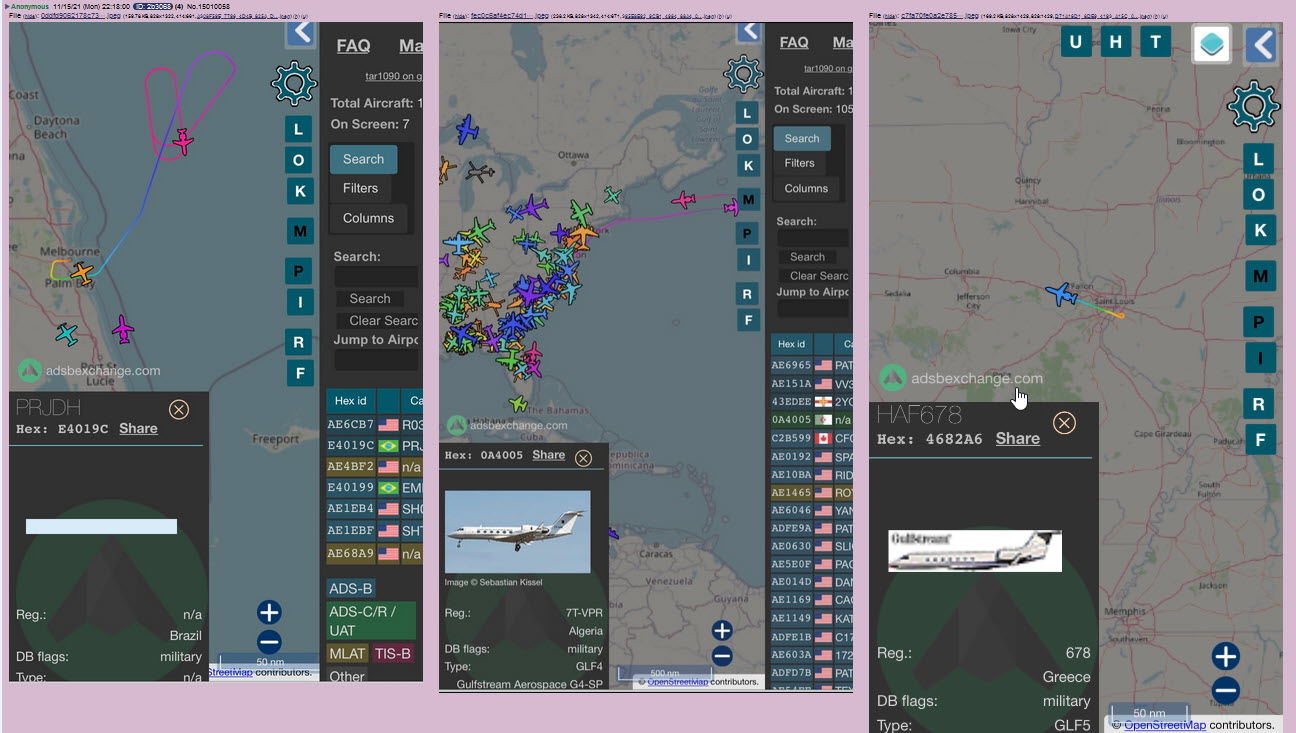Close the HAF678 aircraft info panel
Screen dimensions: 1296x733
tap(1064, 423)
